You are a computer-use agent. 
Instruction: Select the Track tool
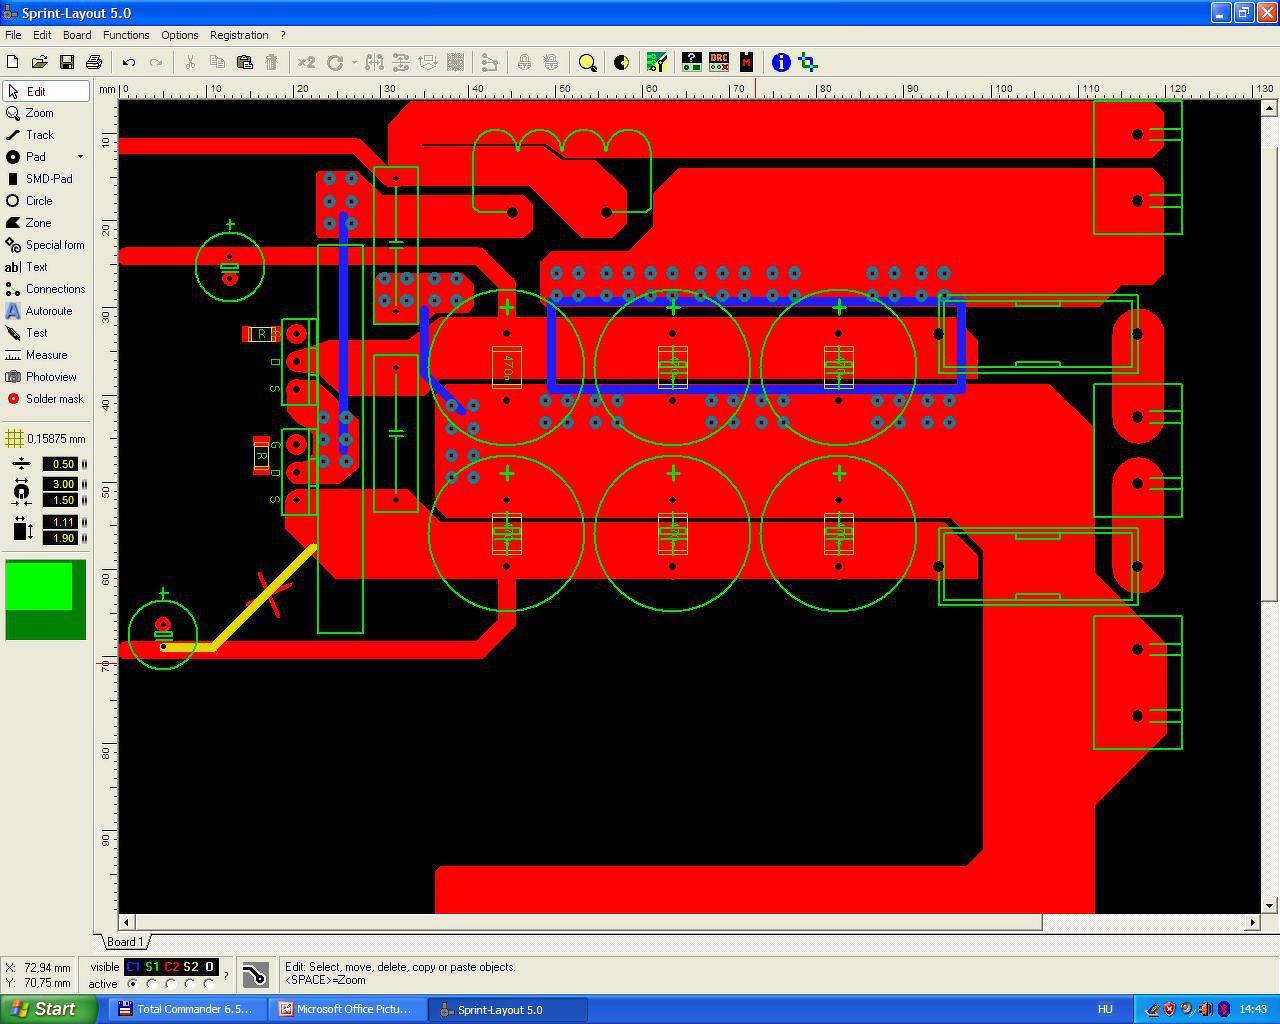(x=46, y=135)
